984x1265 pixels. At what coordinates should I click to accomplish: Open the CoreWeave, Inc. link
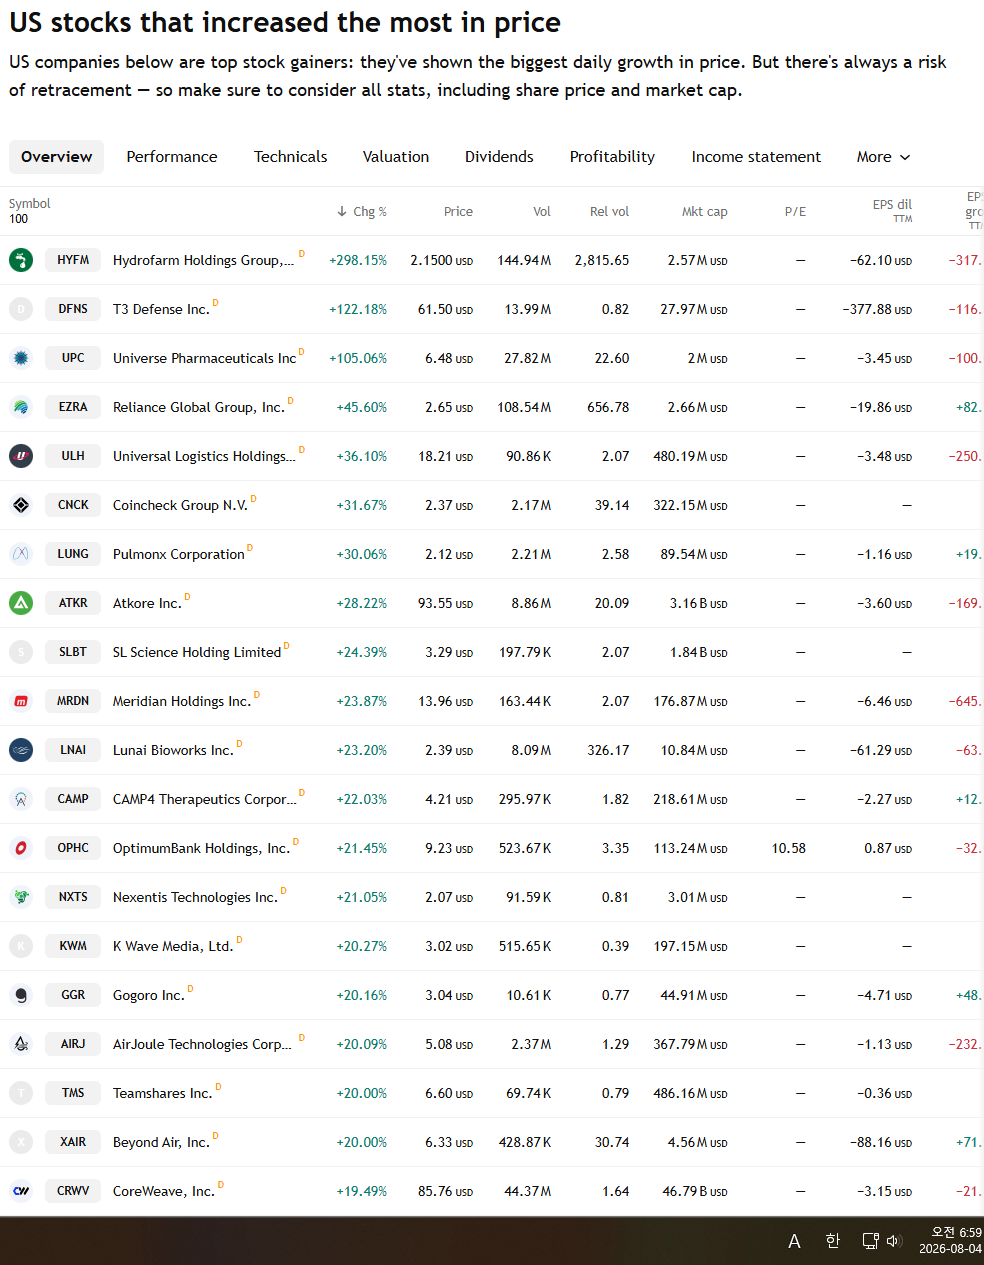(164, 1191)
